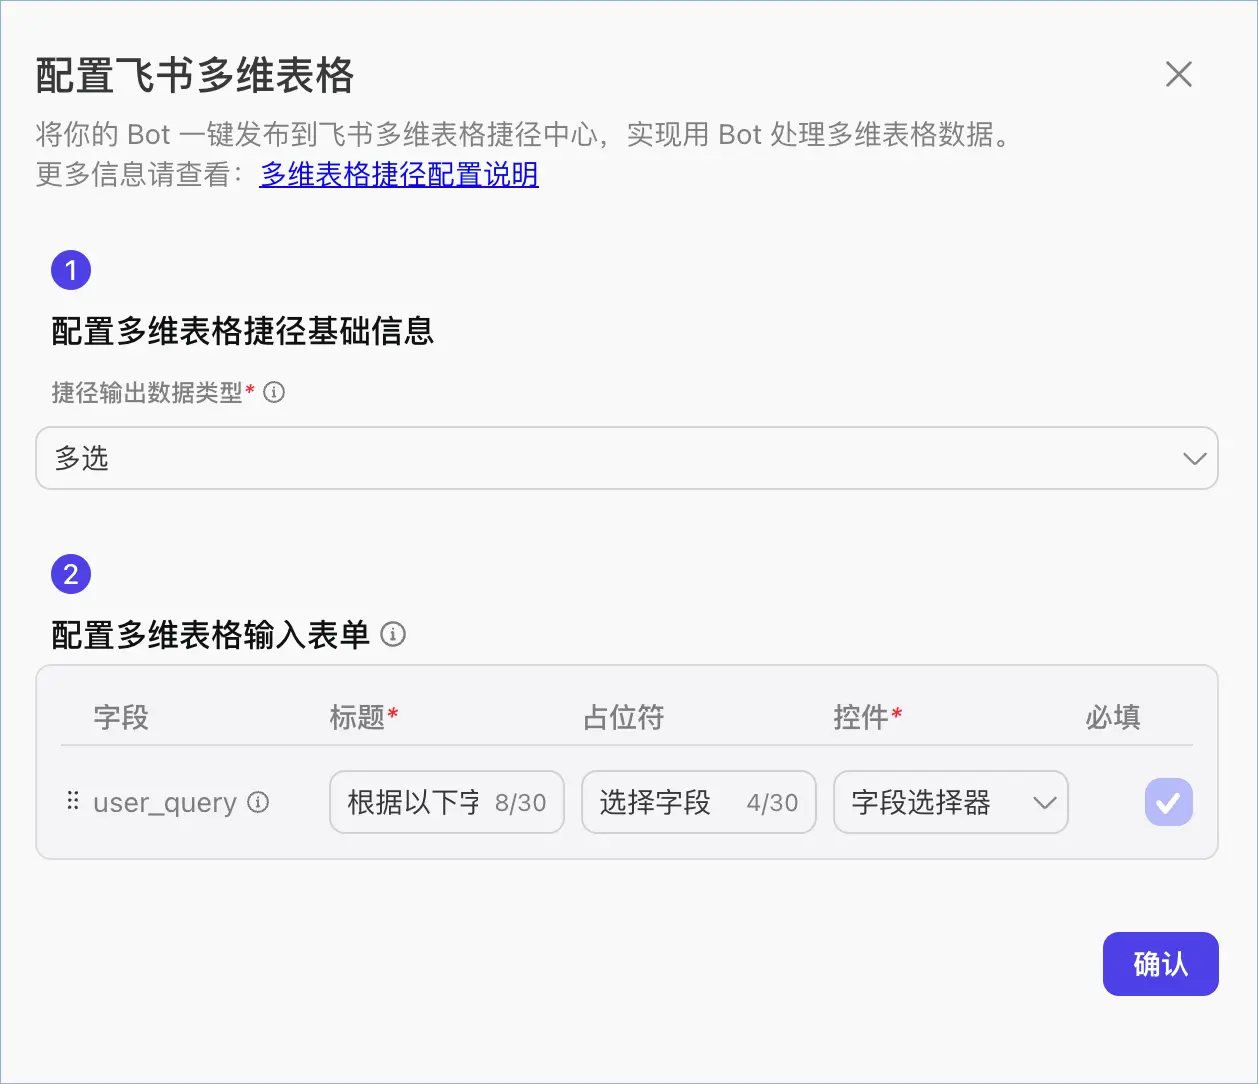Click the 占位符 column header

[623, 717]
